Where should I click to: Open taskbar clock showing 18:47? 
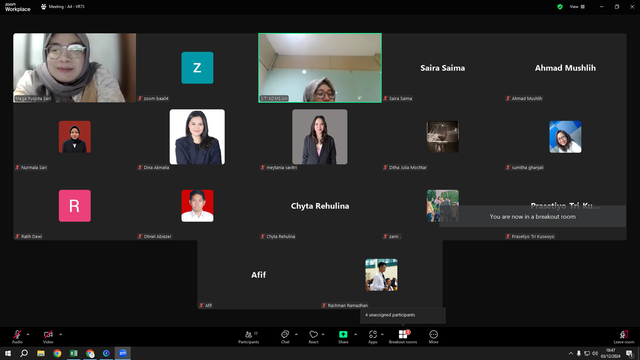(610, 353)
